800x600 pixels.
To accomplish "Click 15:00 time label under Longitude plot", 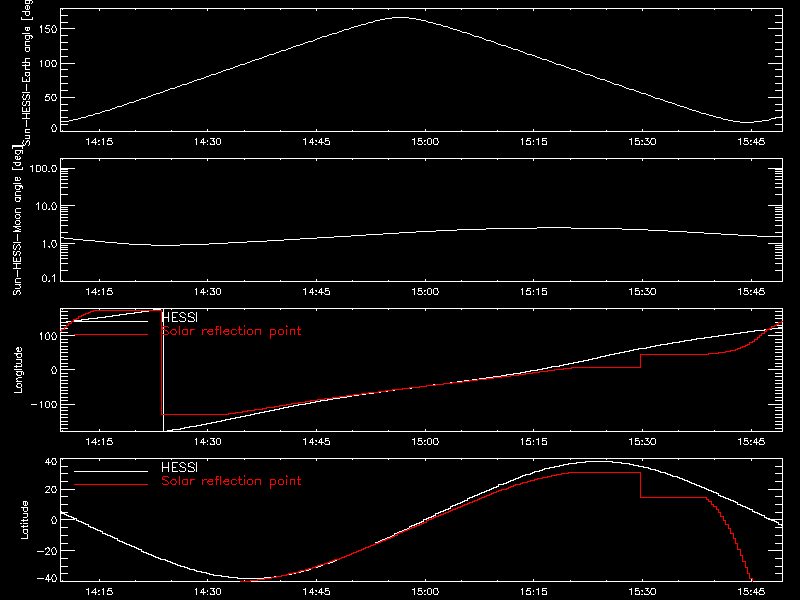I will 425,442.
